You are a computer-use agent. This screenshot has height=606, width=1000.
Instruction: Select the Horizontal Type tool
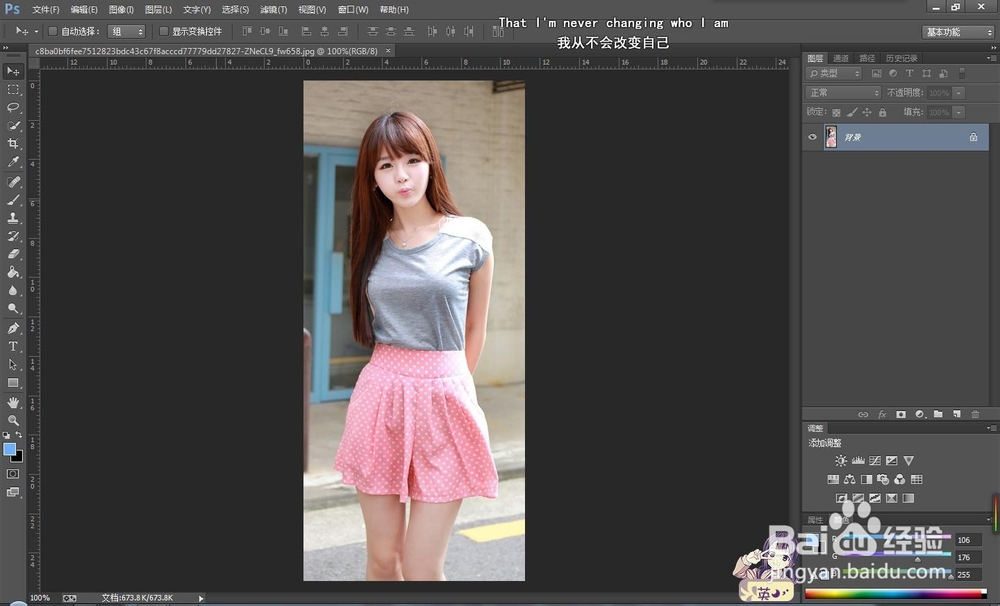coord(13,346)
